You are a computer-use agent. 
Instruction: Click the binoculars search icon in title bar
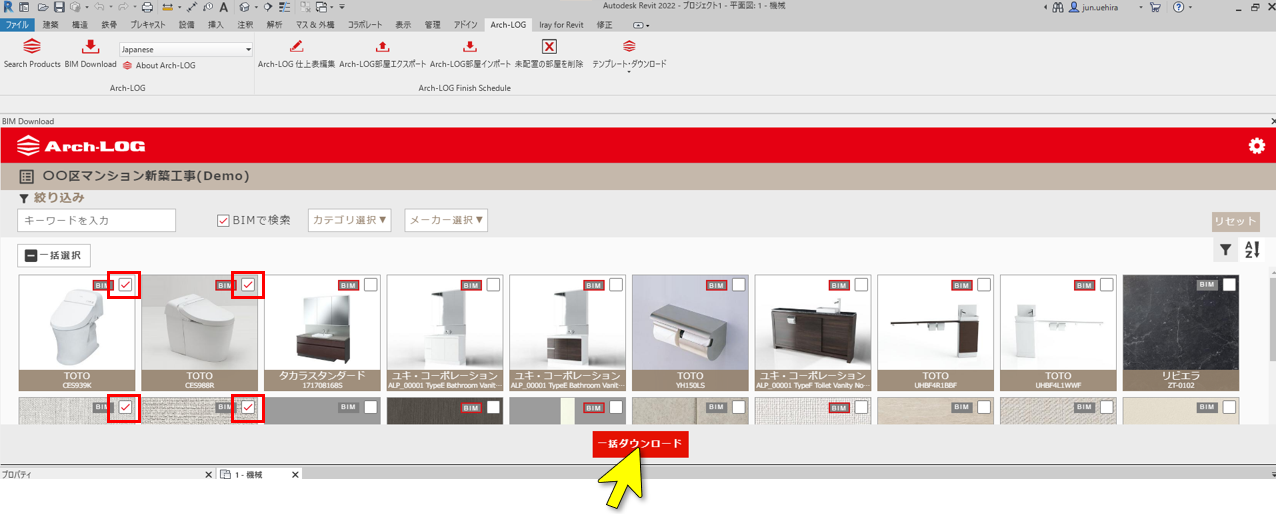coord(1057,7)
